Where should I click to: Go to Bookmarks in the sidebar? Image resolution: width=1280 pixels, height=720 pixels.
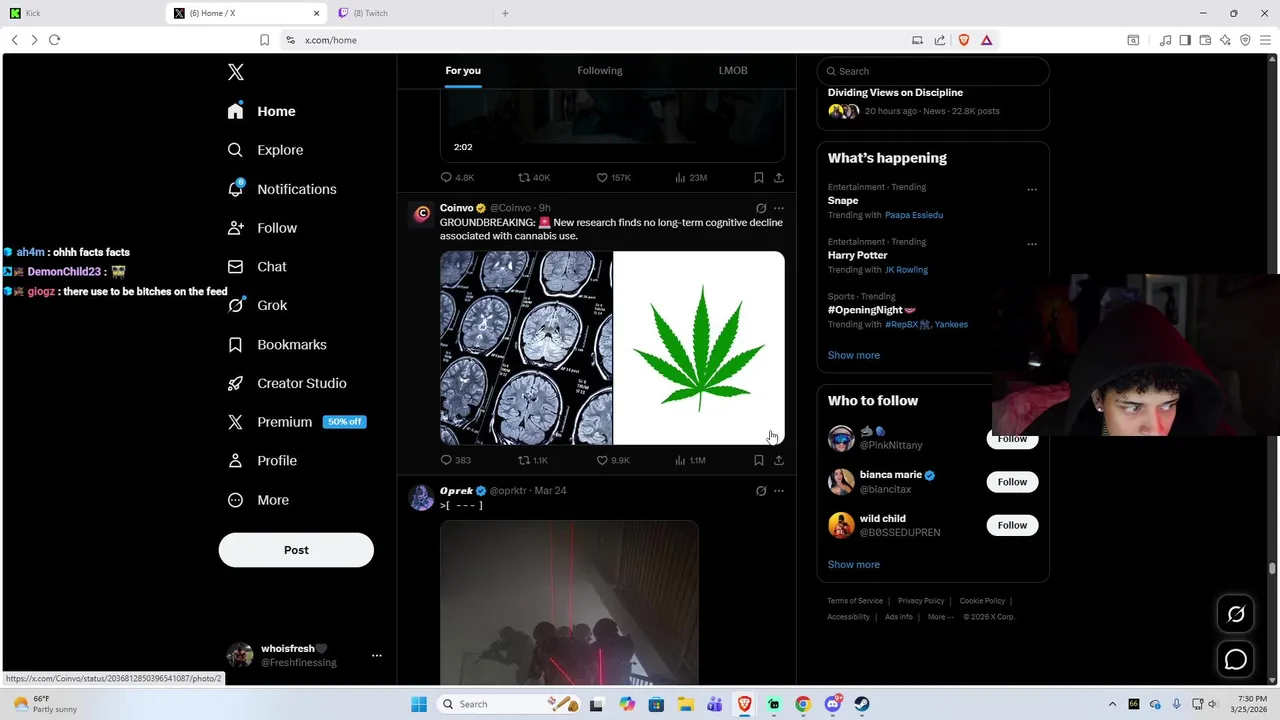point(277,344)
